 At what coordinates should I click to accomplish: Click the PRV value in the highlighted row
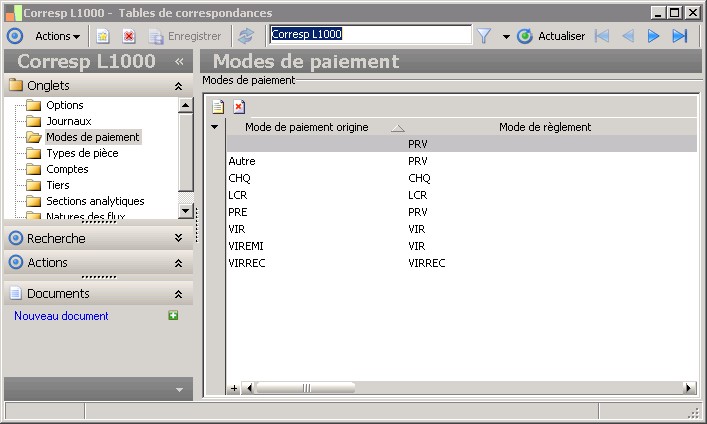pyautogui.click(x=418, y=144)
